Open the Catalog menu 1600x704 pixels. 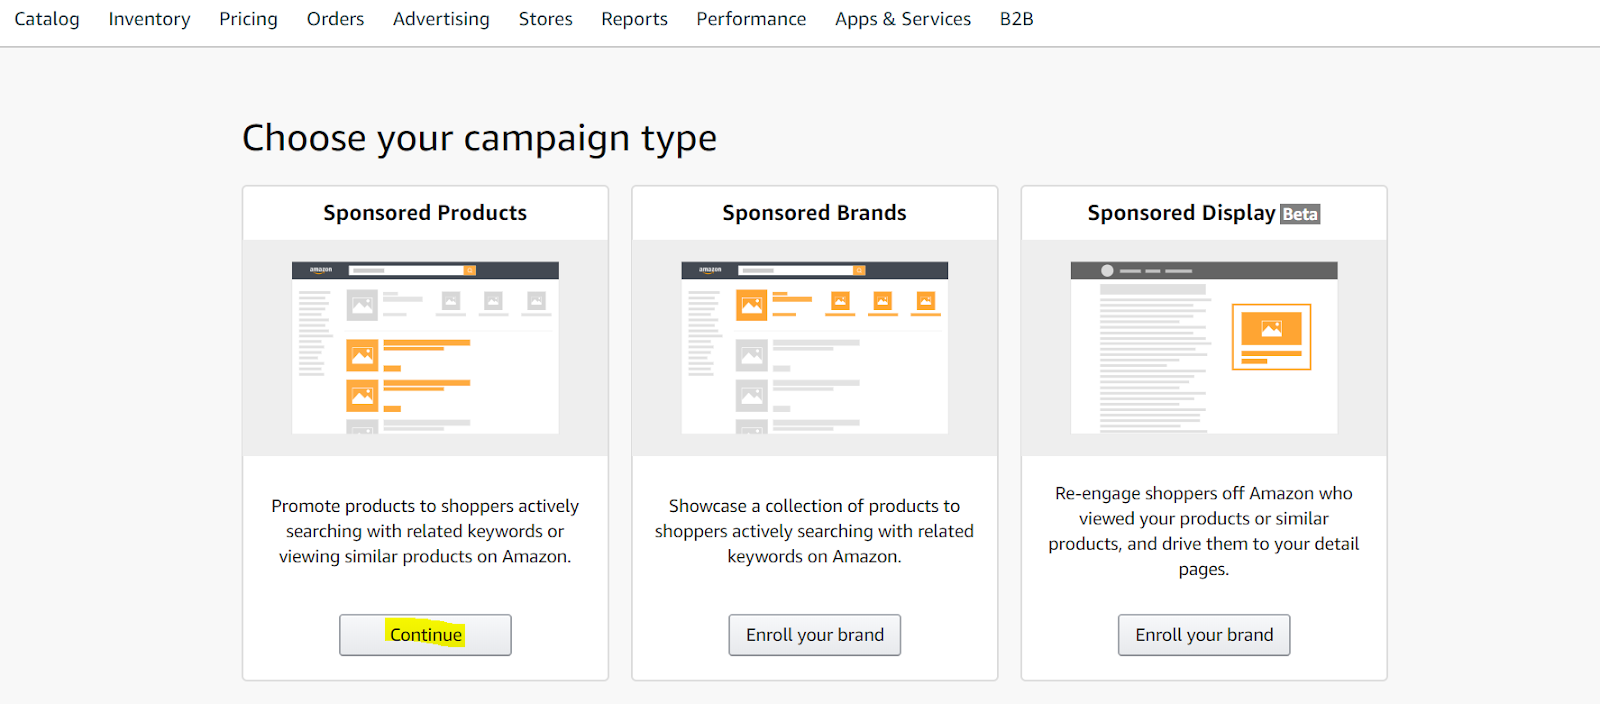[x=47, y=19]
